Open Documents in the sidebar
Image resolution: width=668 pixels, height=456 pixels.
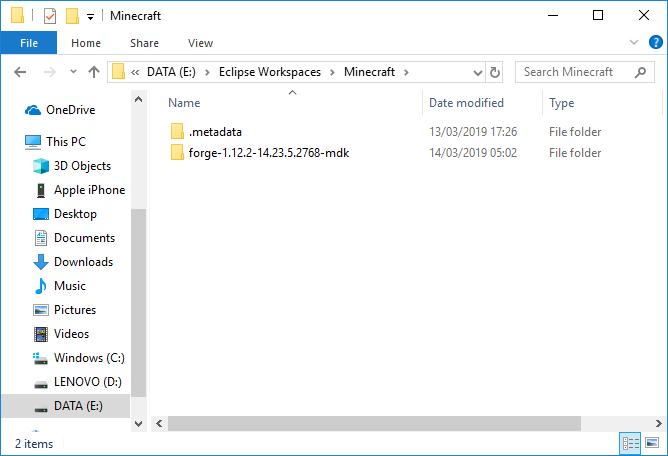tap(74, 238)
